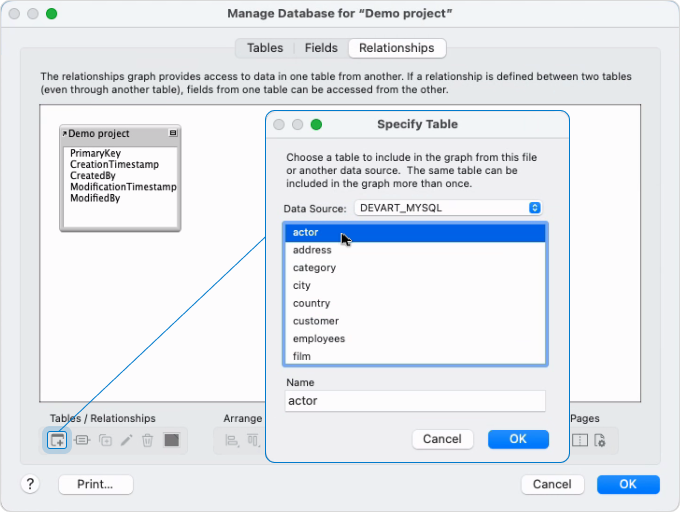Click the Align left edges icon
680x512 pixels.
tap(232, 440)
